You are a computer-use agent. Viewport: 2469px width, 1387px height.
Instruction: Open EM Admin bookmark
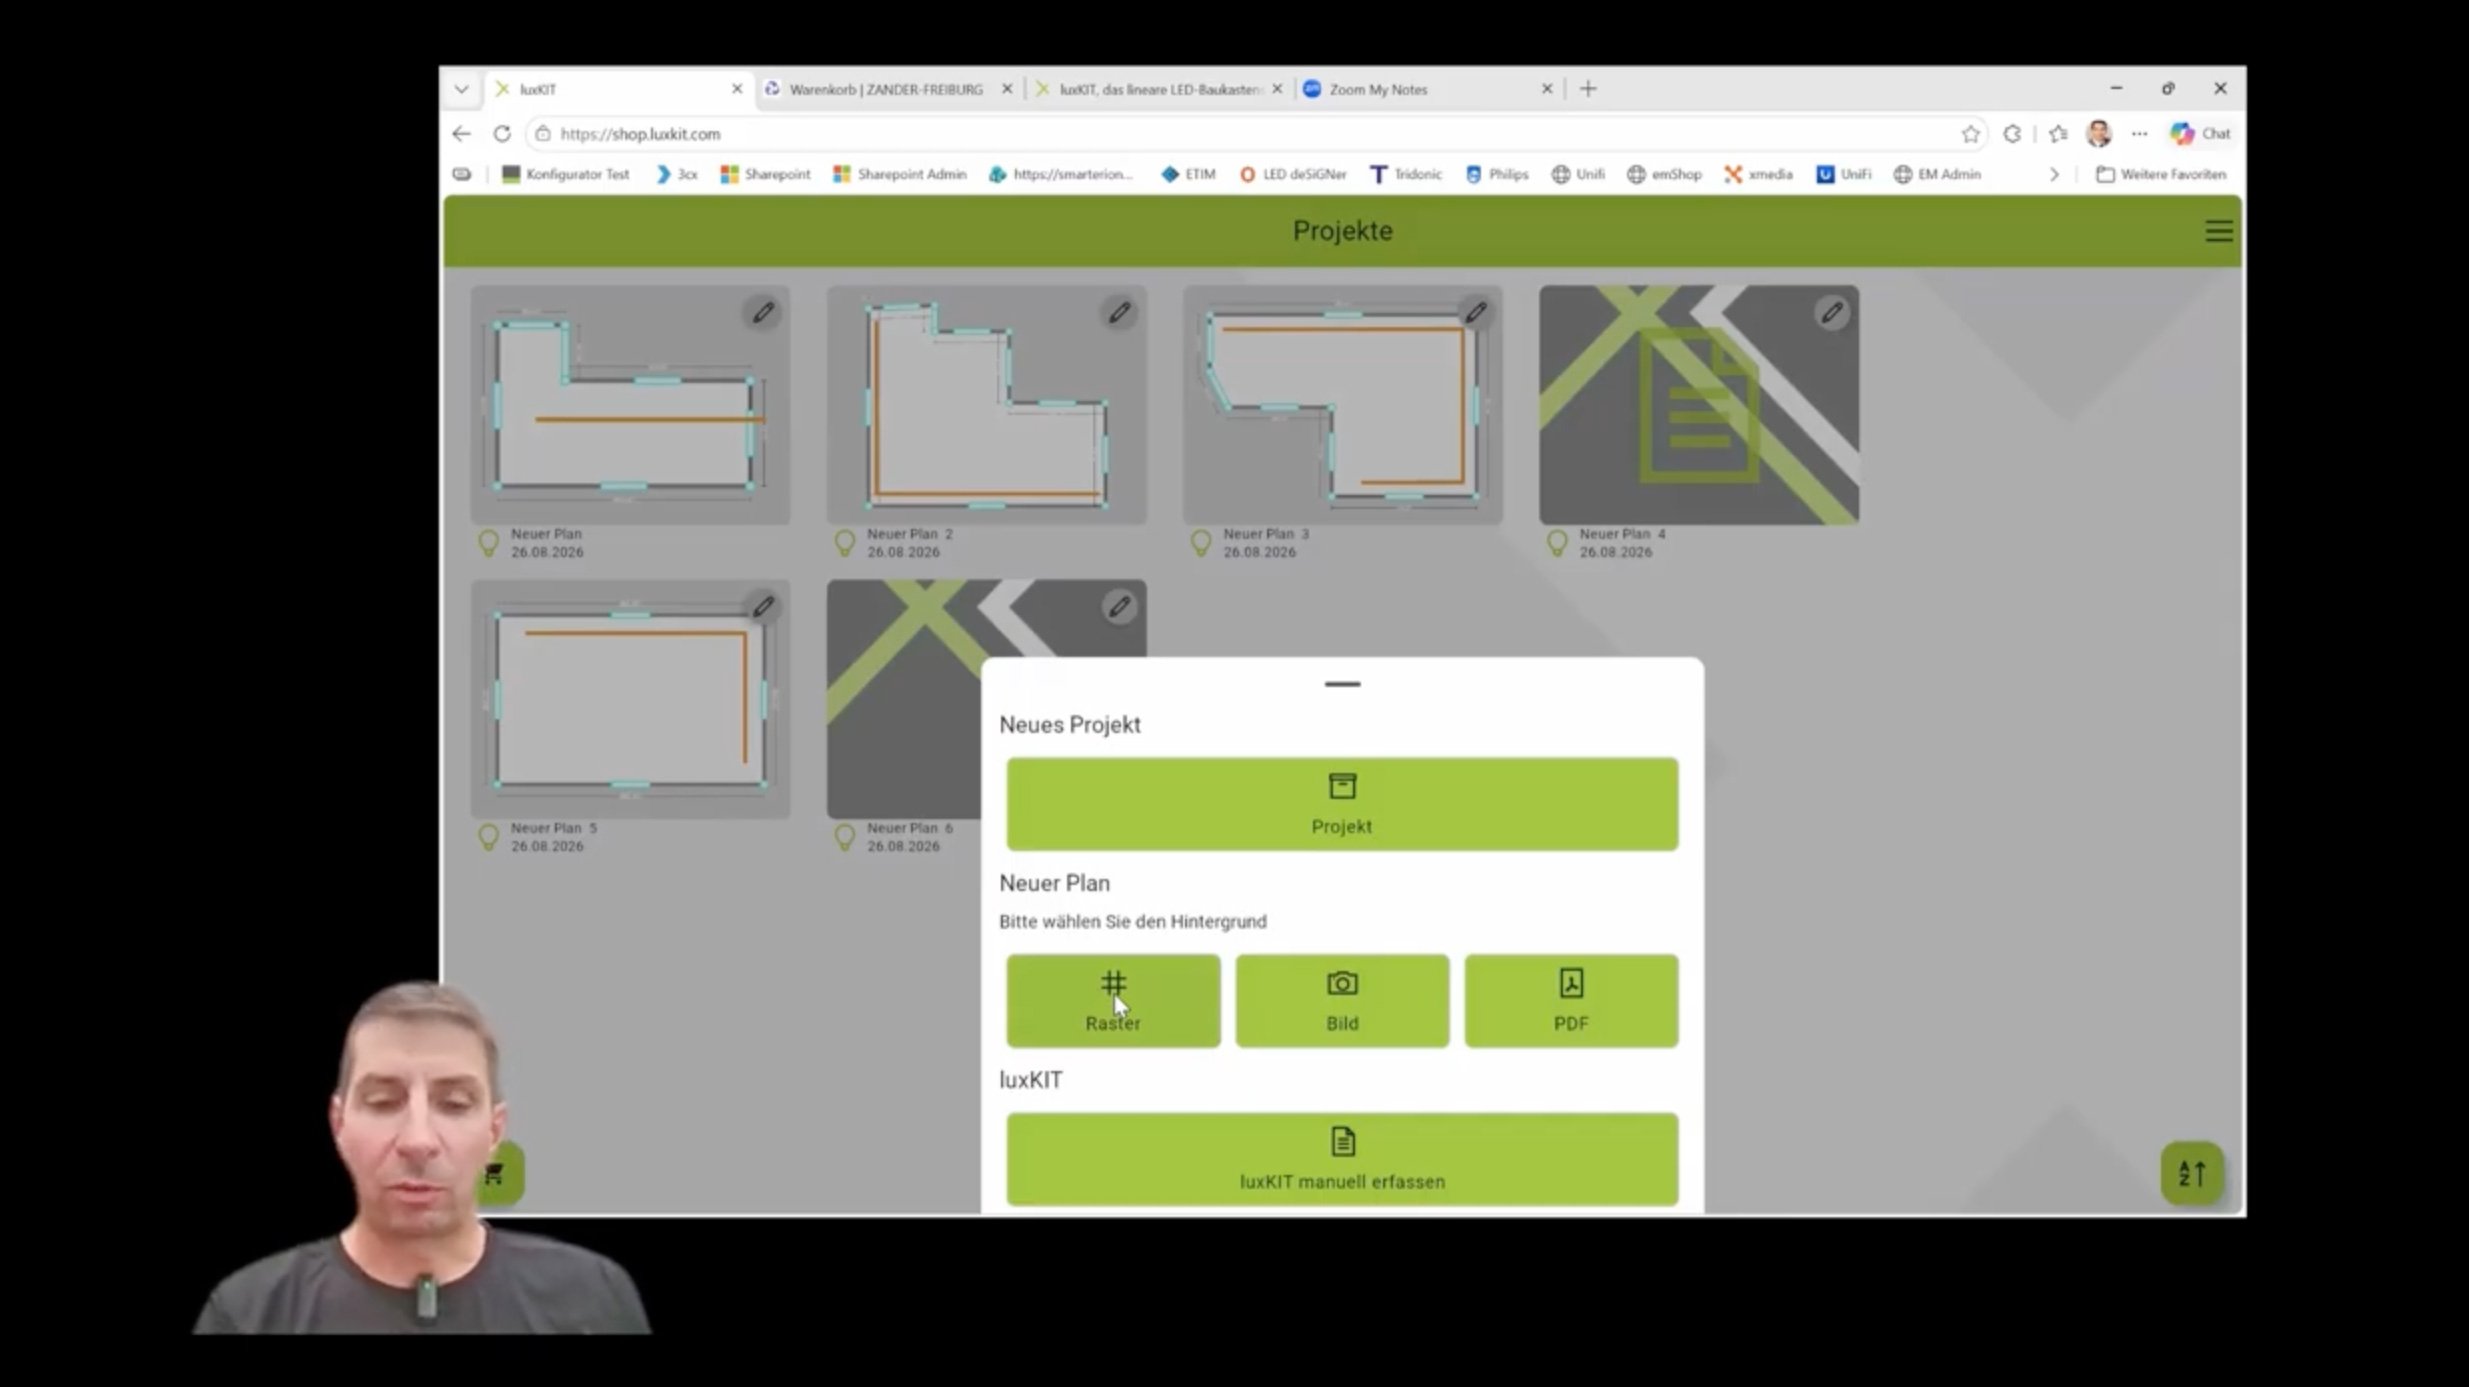(x=1937, y=174)
